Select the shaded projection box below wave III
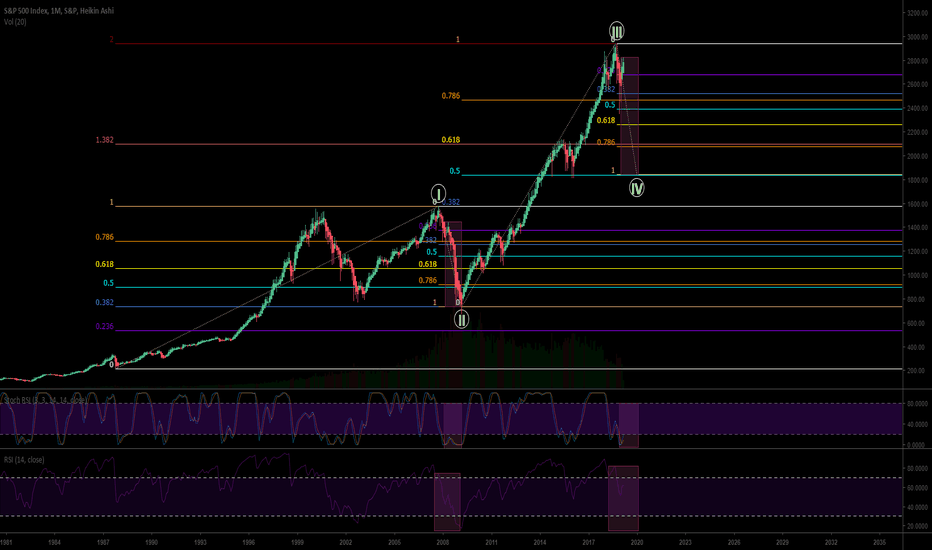This screenshot has width=932, height=550. [629, 116]
